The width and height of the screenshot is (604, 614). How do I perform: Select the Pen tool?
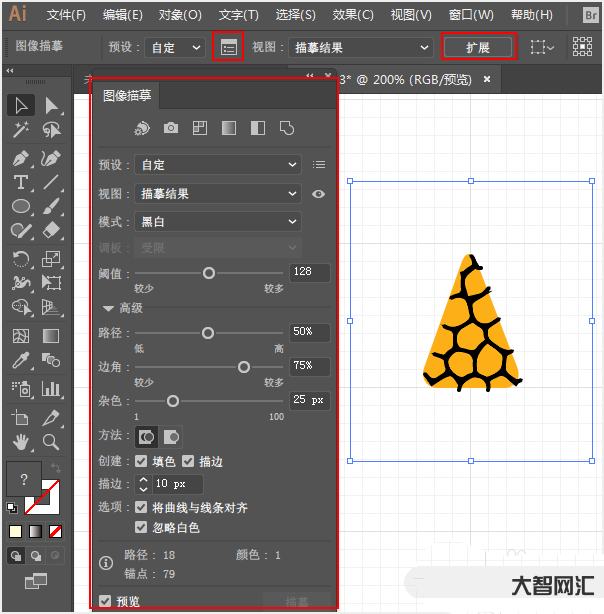(x=21, y=159)
